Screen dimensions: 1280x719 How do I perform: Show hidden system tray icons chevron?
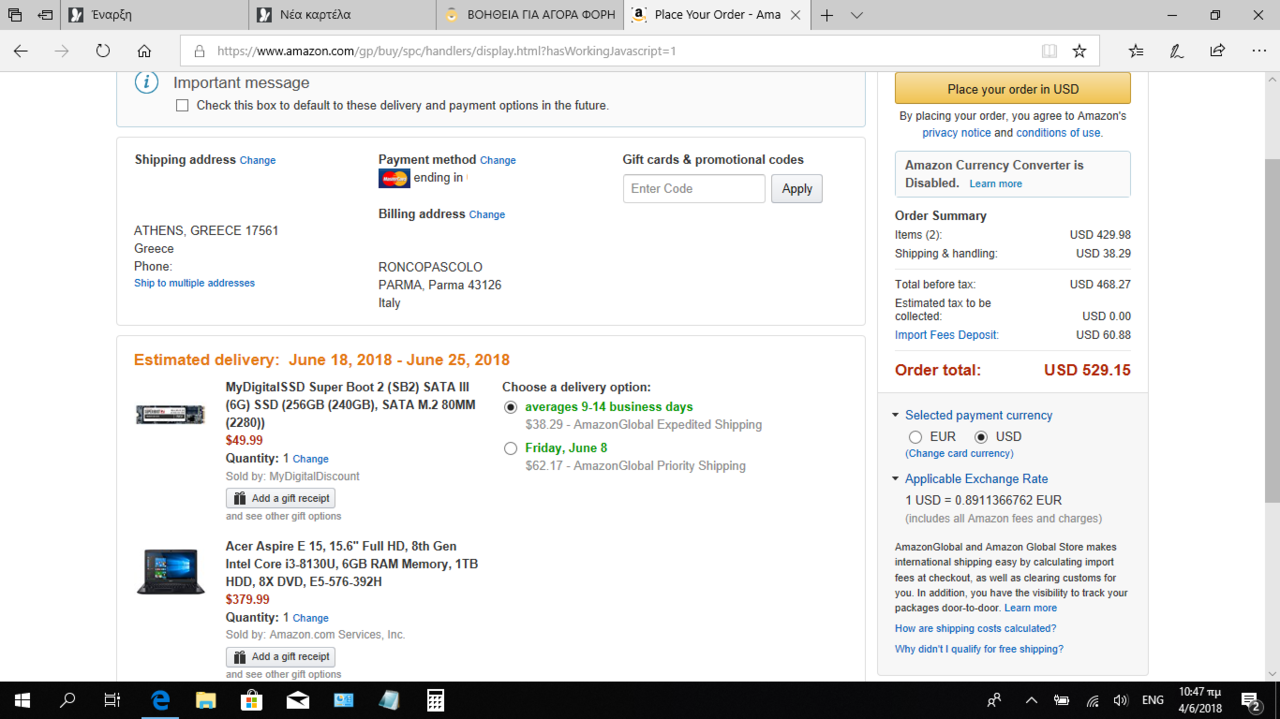(x=1031, y=700)
